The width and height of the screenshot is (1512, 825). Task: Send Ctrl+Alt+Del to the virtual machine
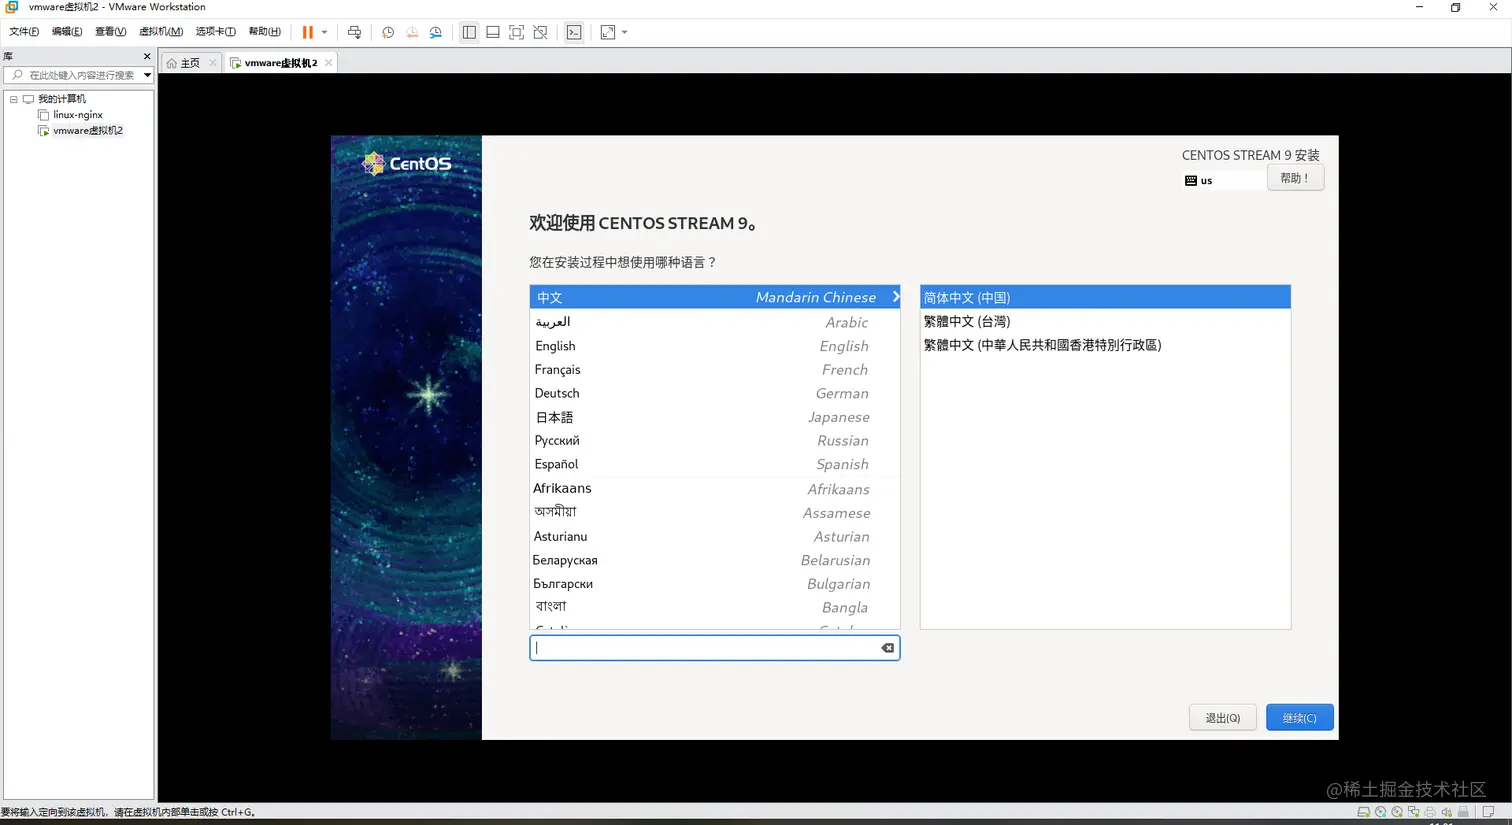pos(354,32)
